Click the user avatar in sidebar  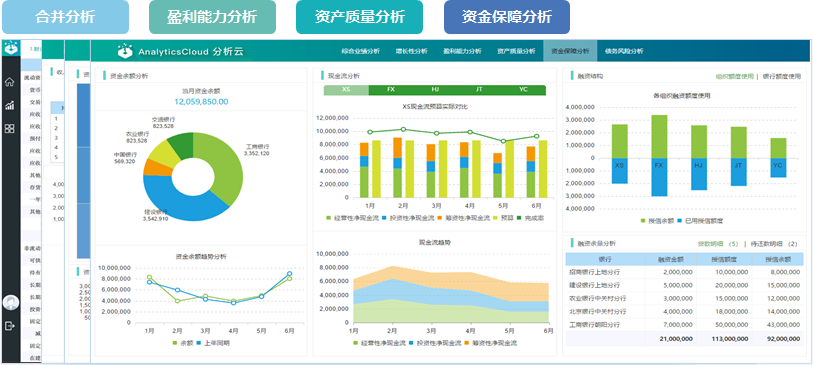(10, 303)
